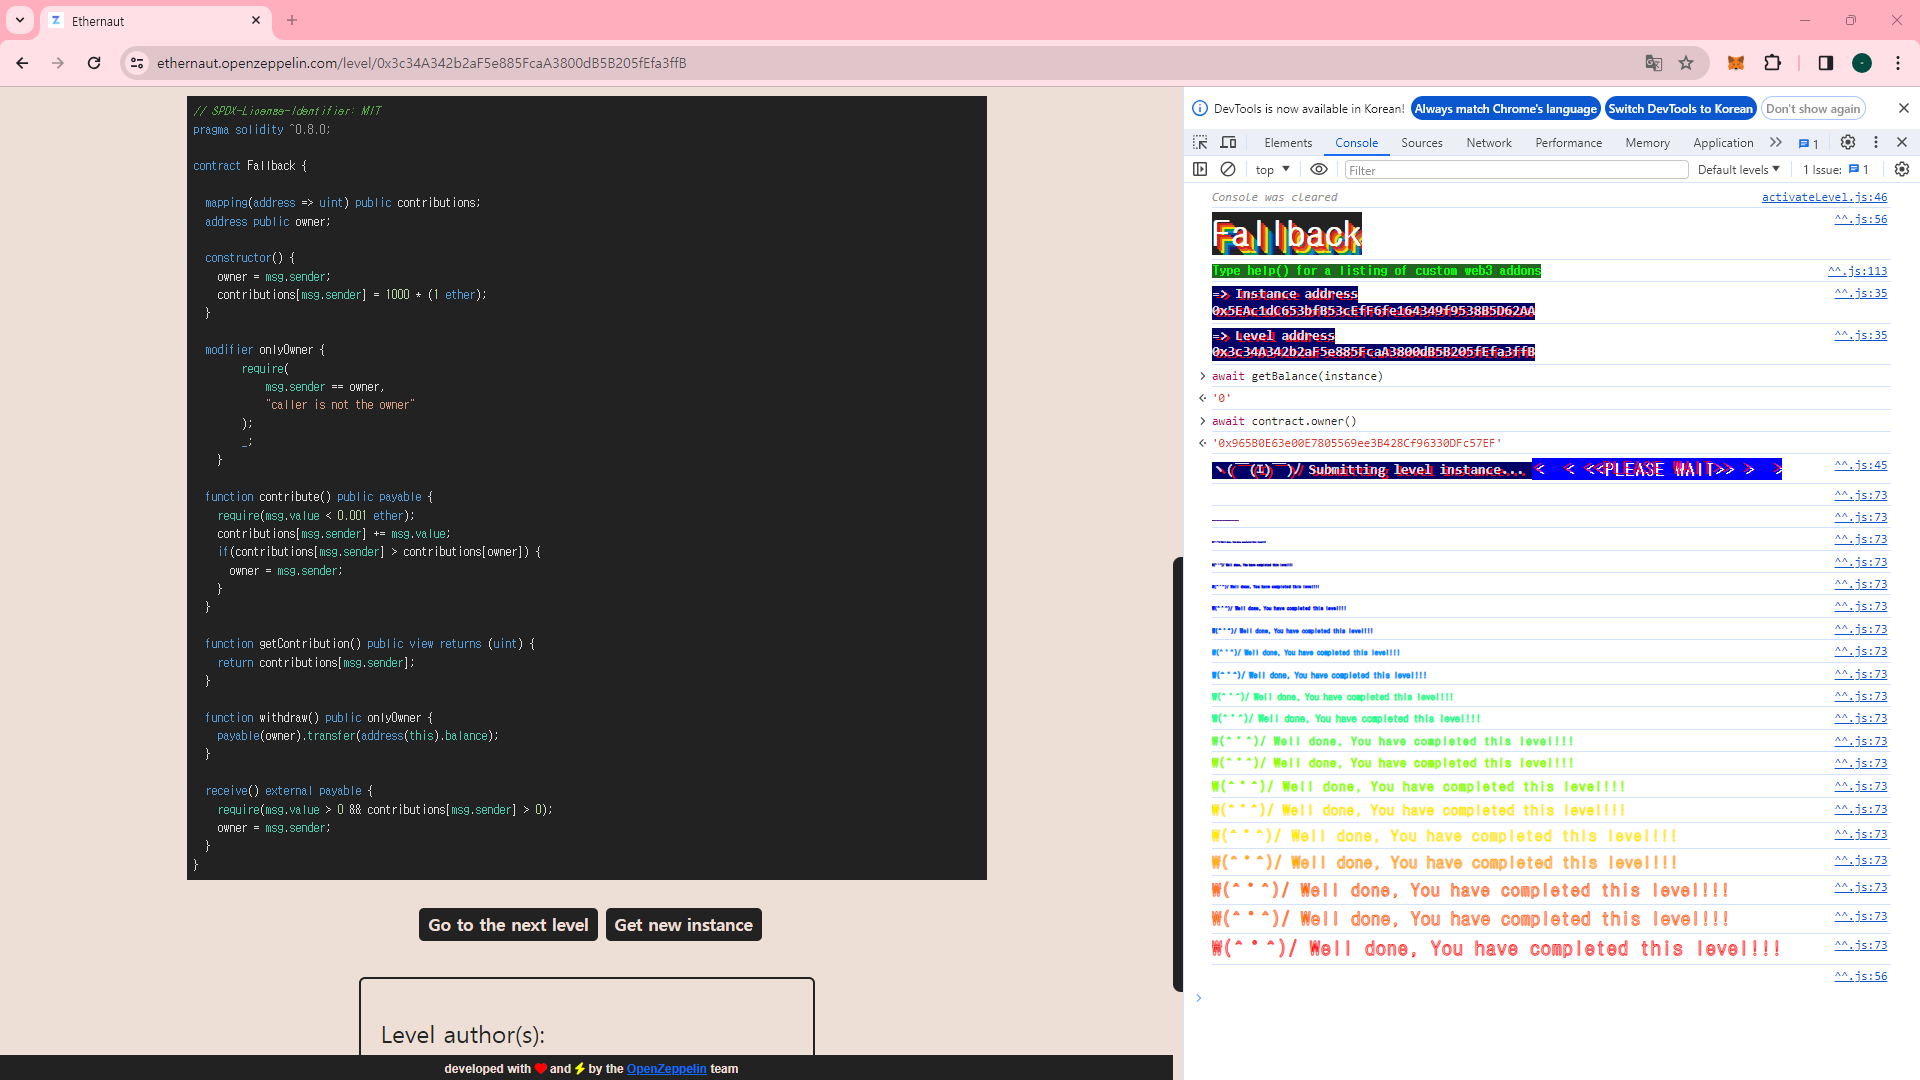Reload the Ethernaut page

point(94,63)
